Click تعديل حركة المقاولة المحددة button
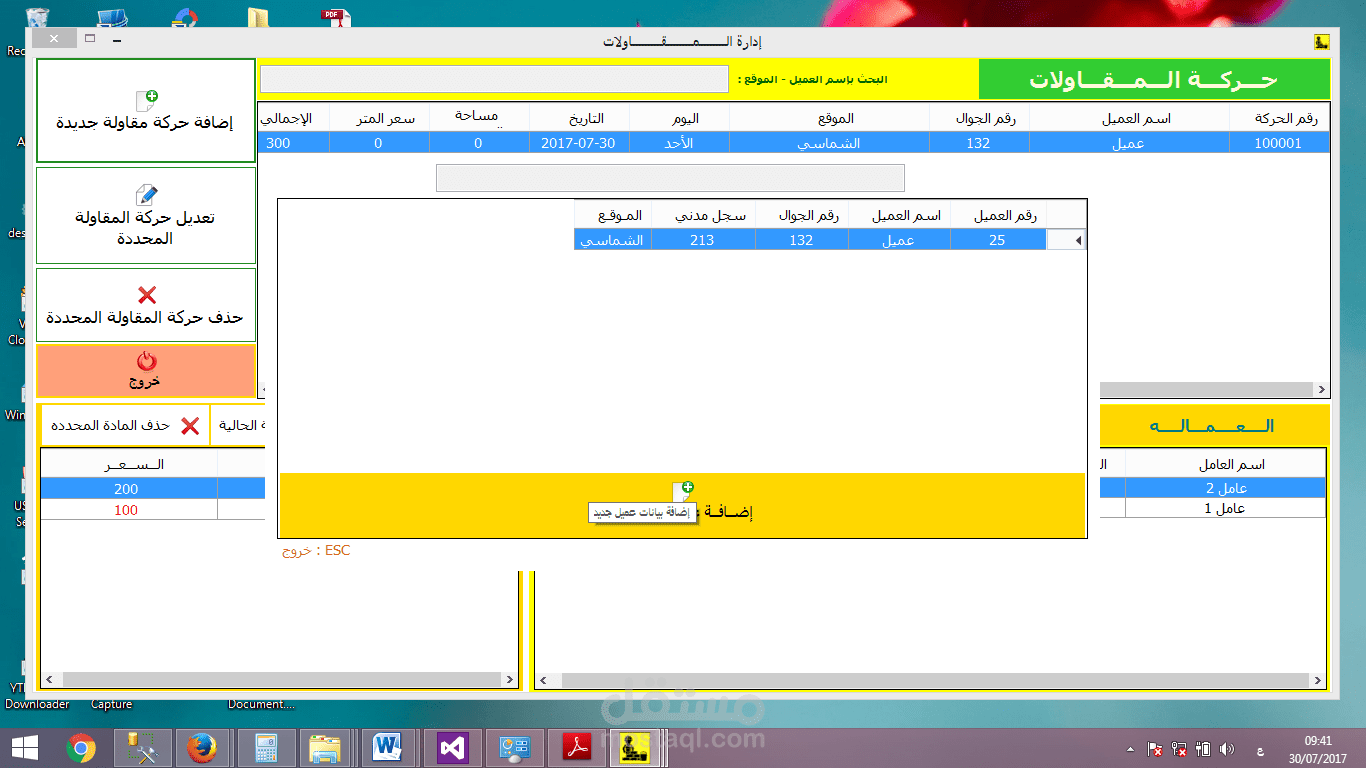Image resolution: width=1366 pixels, height=768 pixels. point(146,215)
